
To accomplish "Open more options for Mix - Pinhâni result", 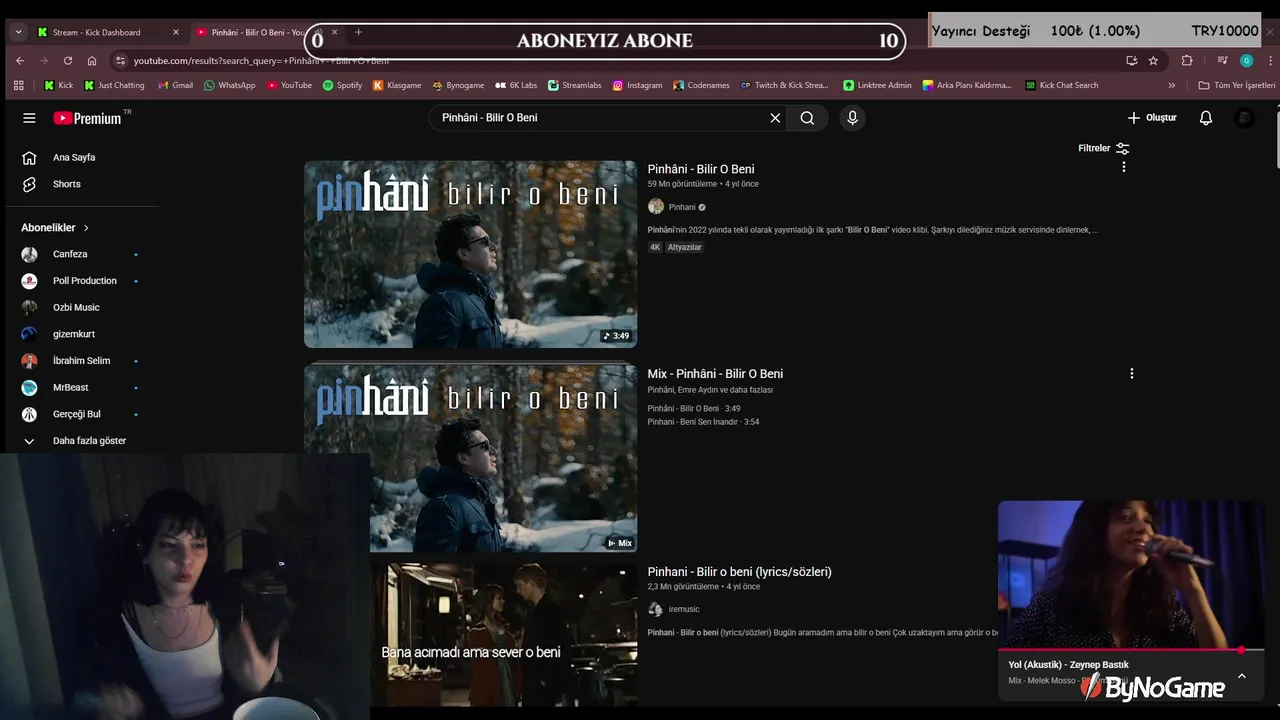I will pos(1132,373).
